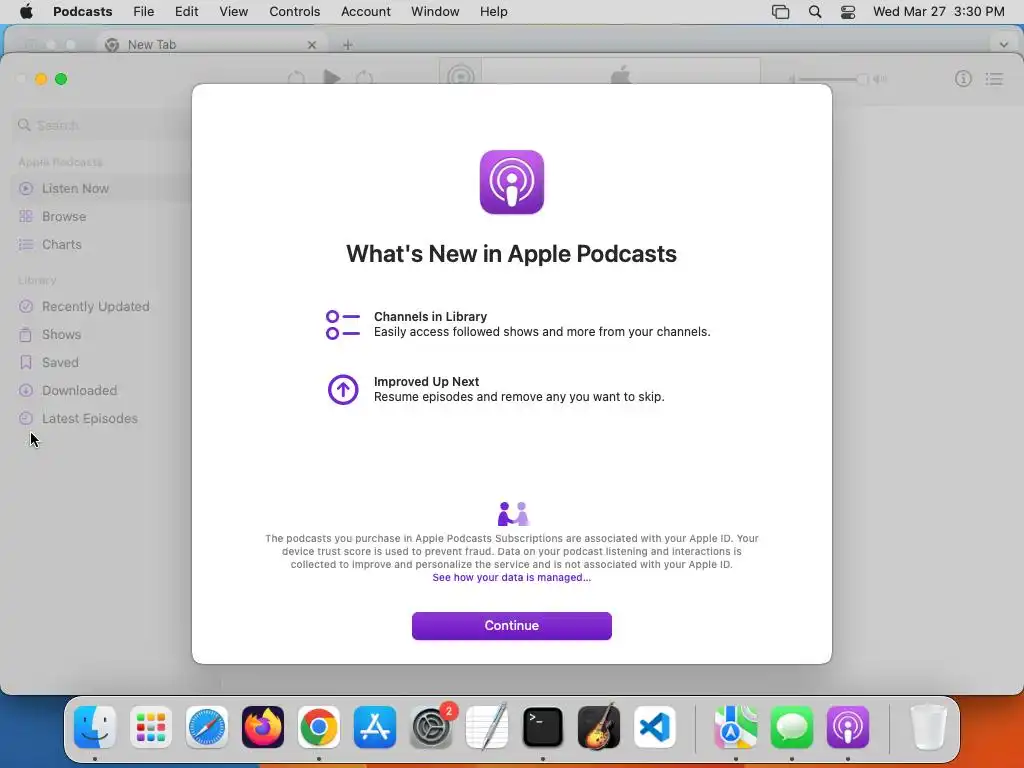
Task: Select Latest Episodes in sidebar
Action: click(x=89, y=419)
